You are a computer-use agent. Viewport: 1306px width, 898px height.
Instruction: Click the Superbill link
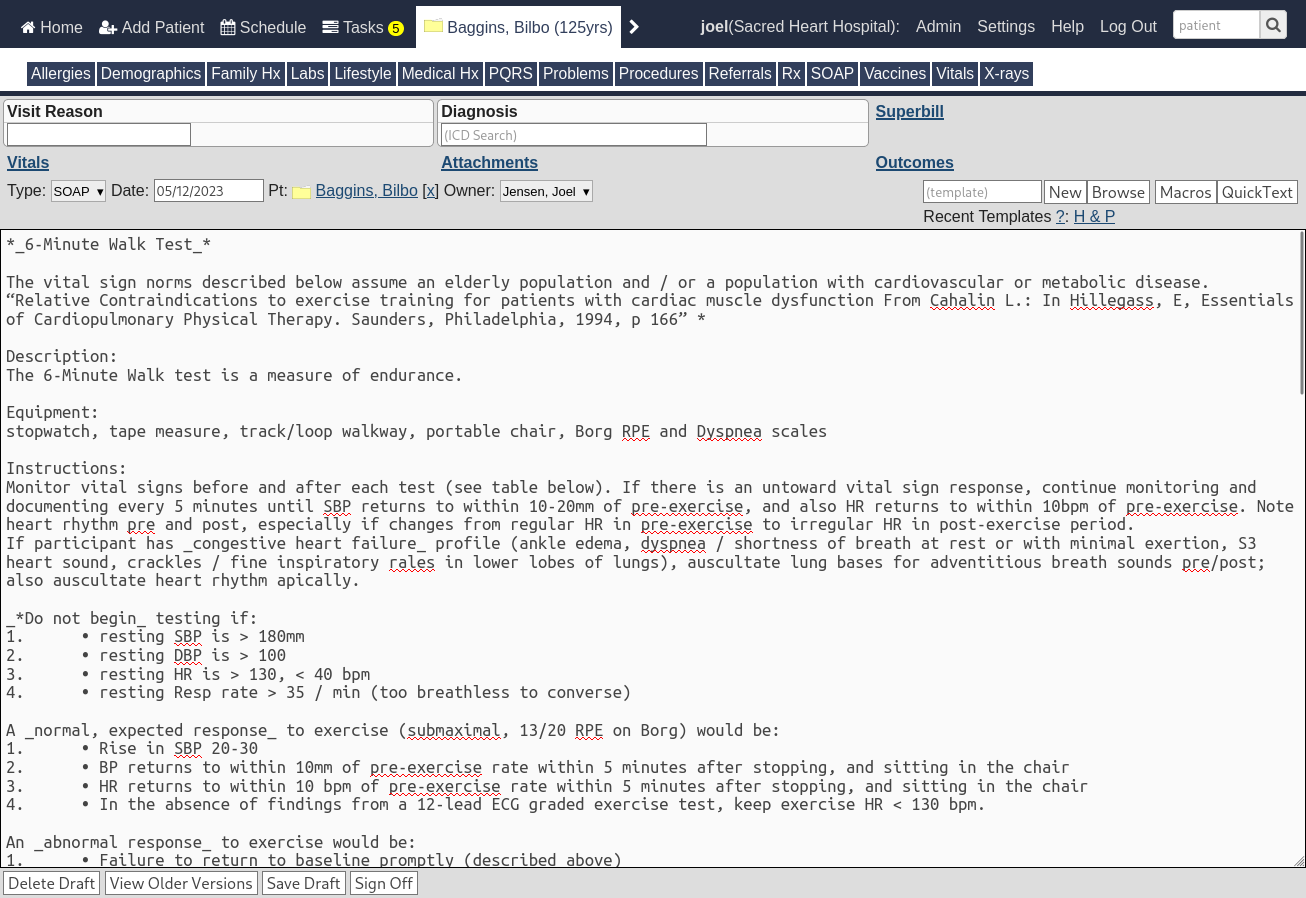[x=909, y=112]
